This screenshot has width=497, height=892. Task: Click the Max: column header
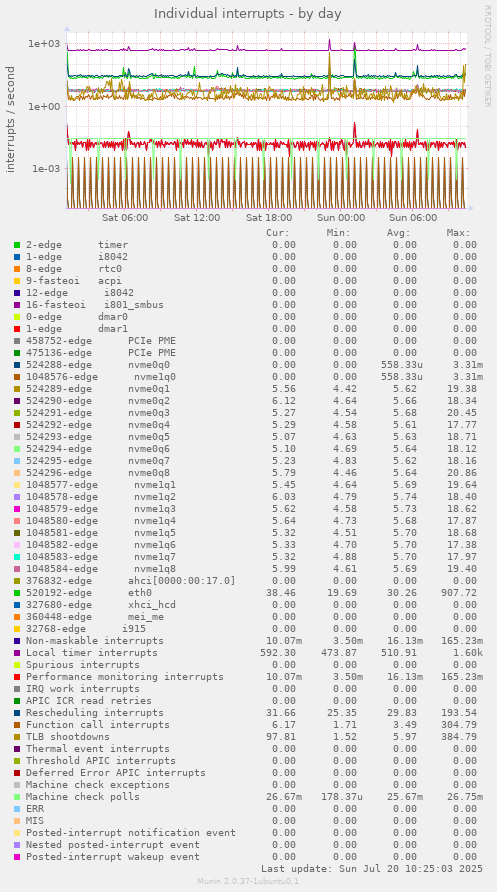tap(458, 233)
